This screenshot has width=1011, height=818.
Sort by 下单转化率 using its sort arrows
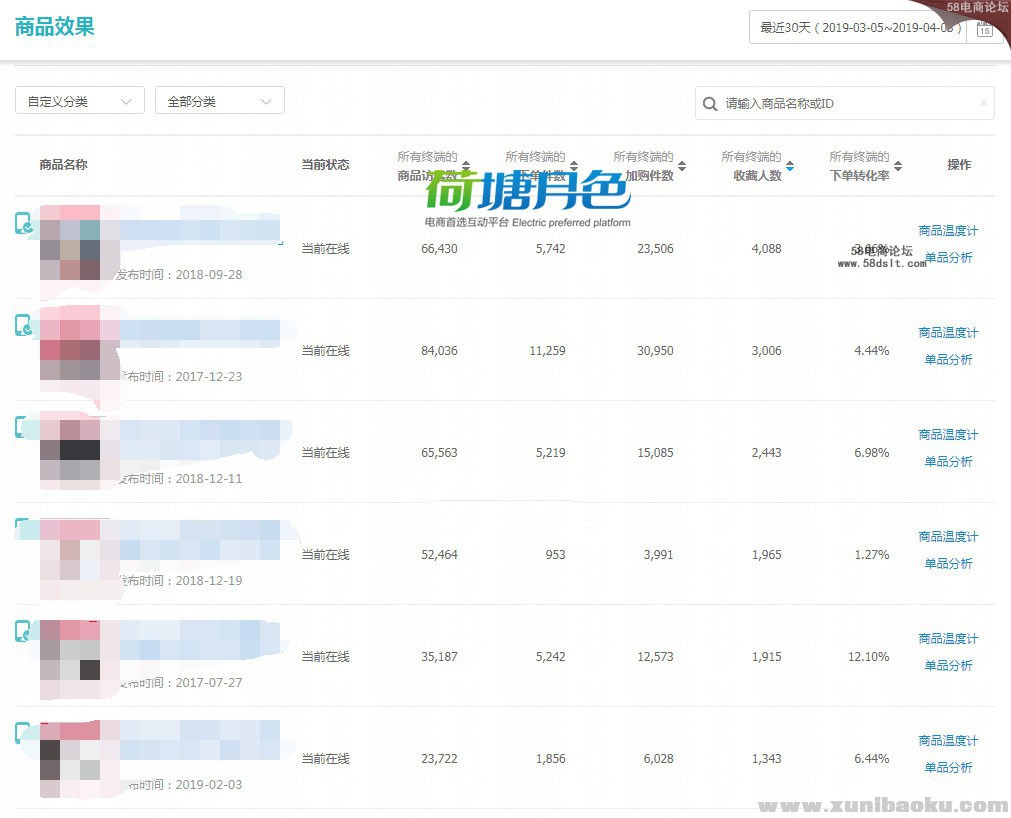point(898,166)
